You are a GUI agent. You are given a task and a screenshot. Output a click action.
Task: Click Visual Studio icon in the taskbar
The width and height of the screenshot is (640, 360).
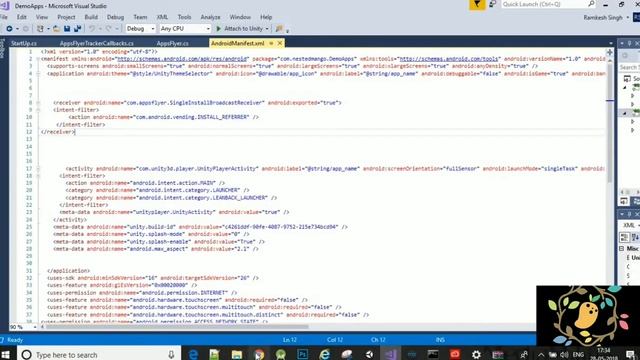coord(390,354)
